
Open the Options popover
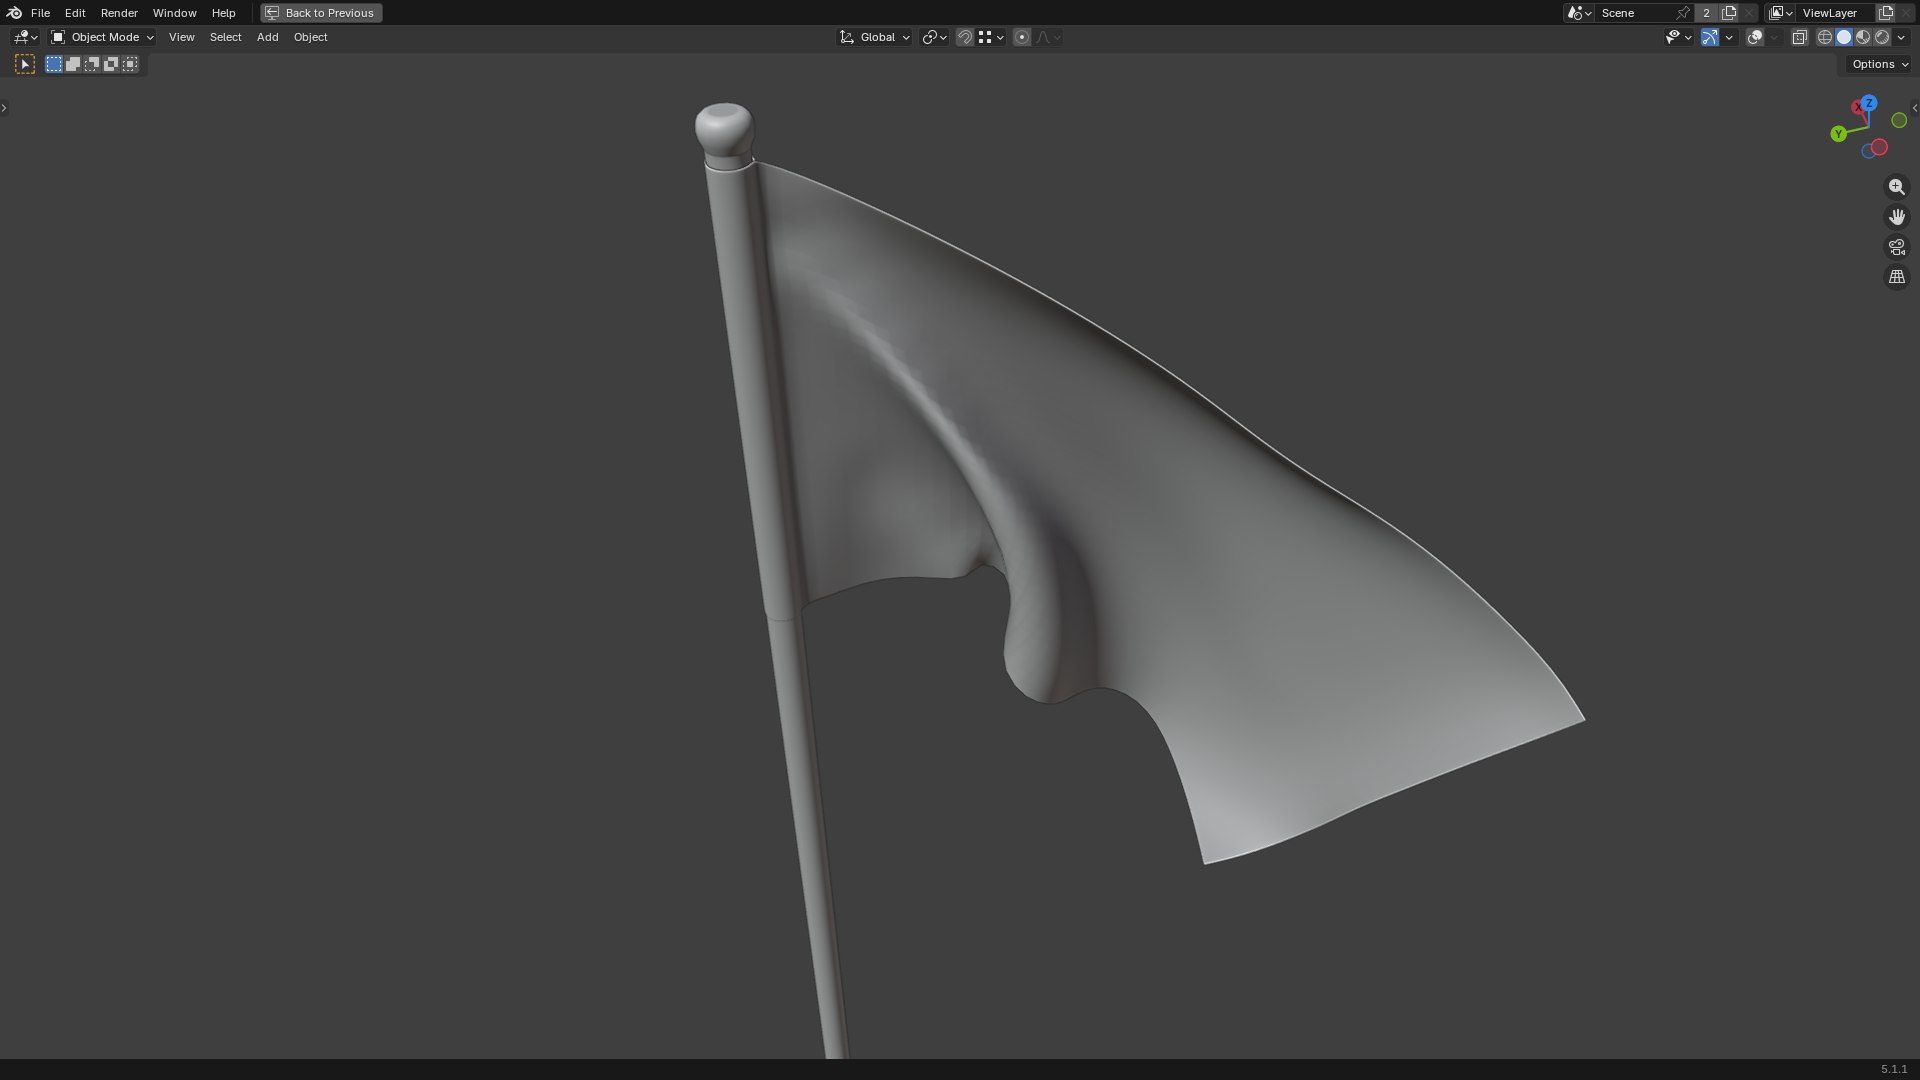click(x=1880, y=64)
